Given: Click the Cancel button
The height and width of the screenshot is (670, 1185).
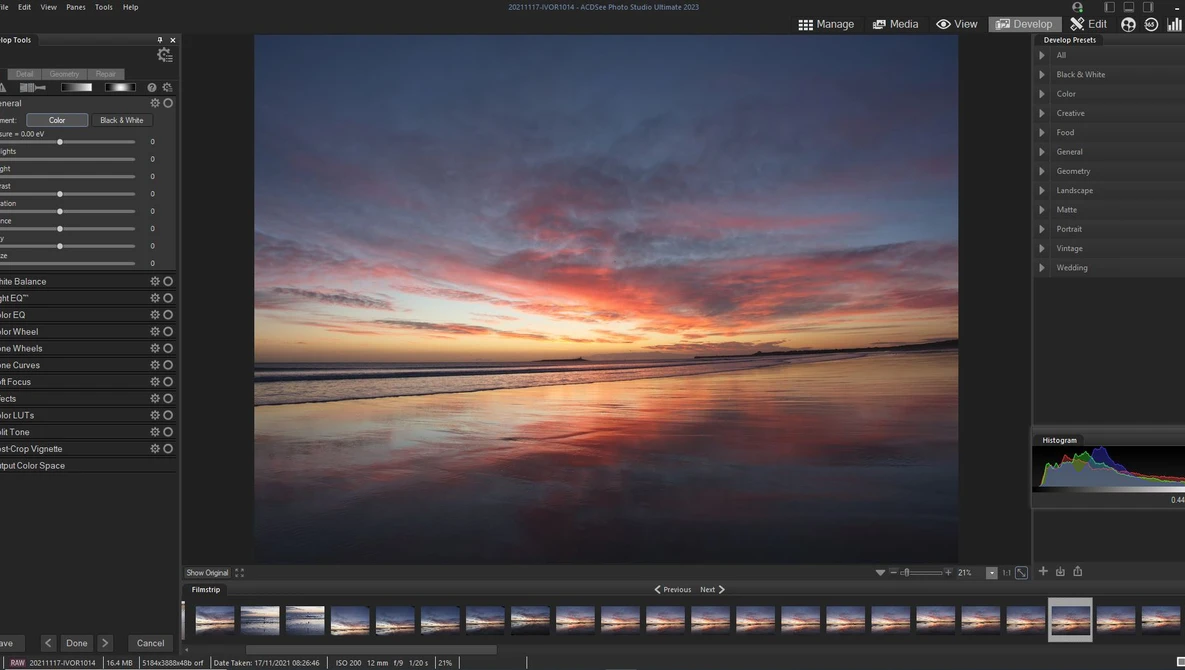Looking at the screenshot, I should [x=150, y=643].
